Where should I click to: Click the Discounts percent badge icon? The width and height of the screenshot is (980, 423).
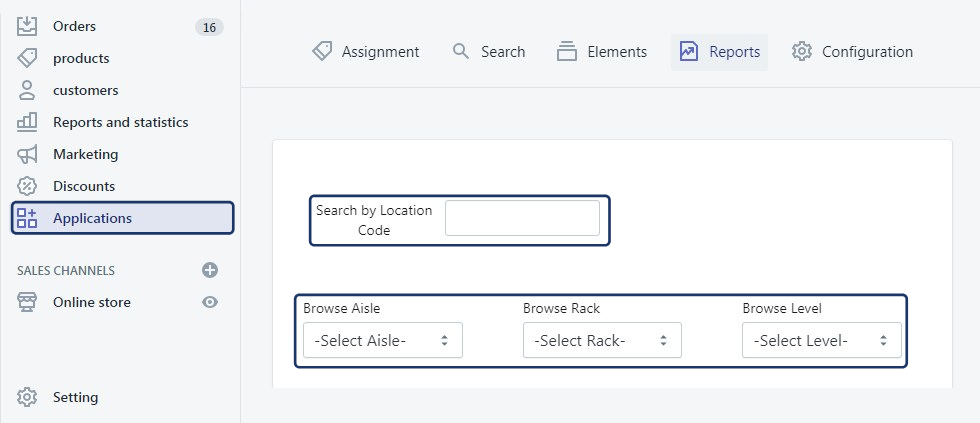(x=27, y=186)
